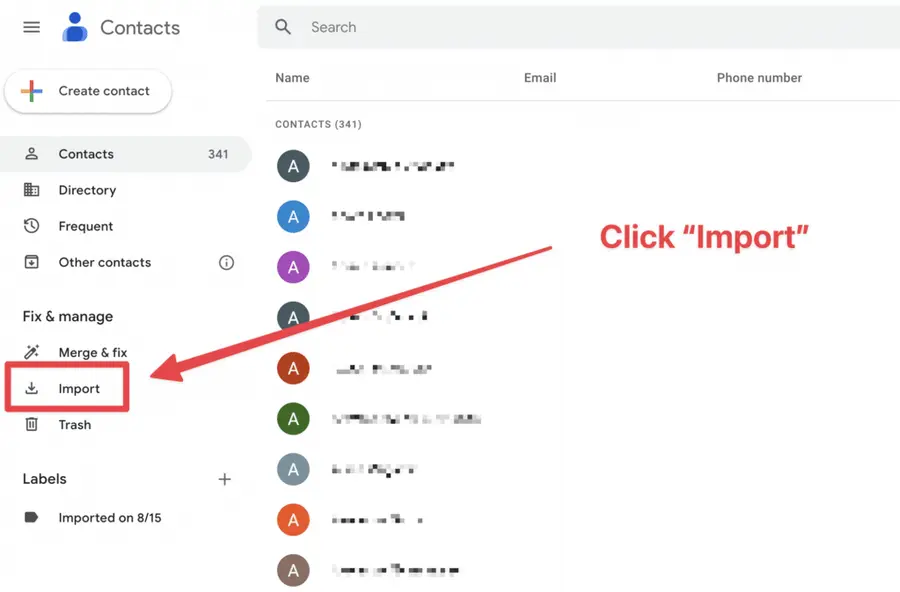
Task: Click the search magnifier icon
Action: pos(282,27)
